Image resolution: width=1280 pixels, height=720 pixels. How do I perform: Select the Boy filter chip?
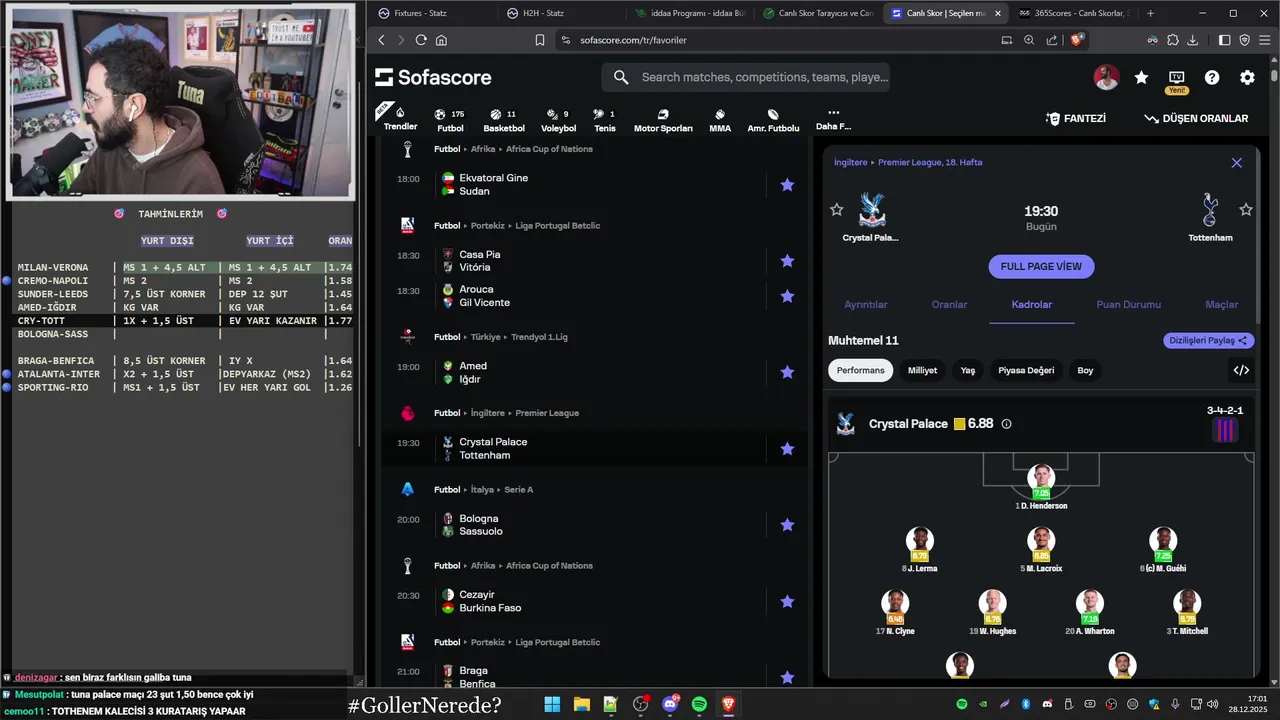click(1085, 370)
